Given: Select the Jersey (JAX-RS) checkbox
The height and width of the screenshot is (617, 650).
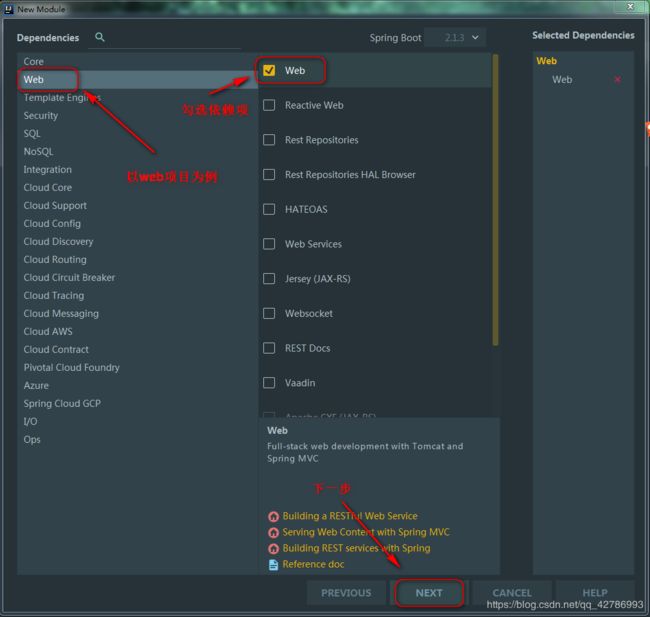Looking at the screenshot, I should (x=269, y=279).
